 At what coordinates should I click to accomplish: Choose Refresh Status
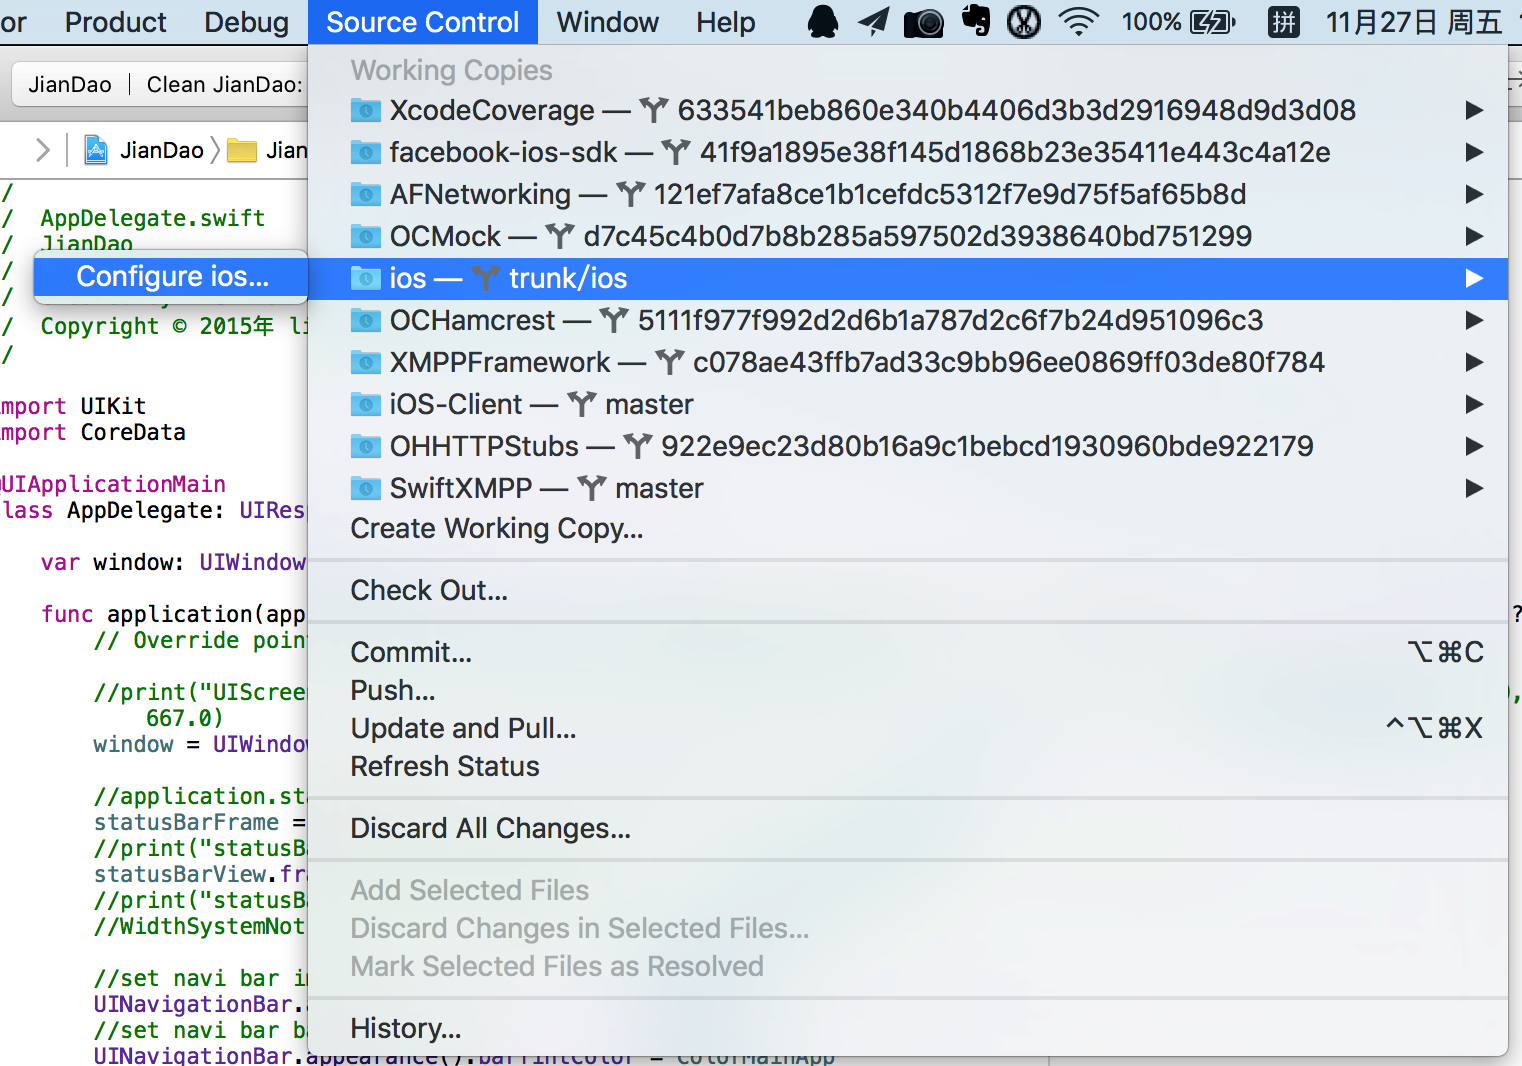pos(908,766)
